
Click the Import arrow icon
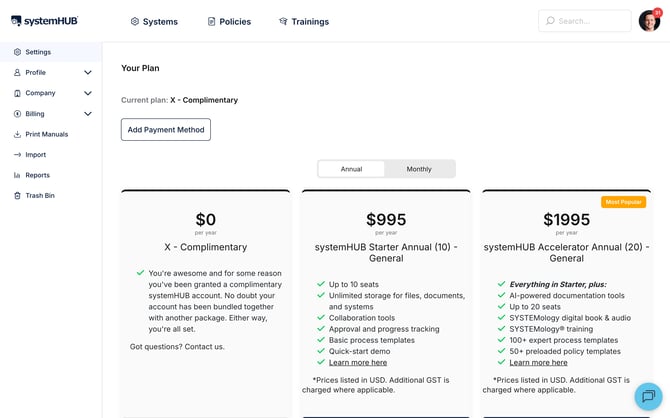[x=17, y=155]
